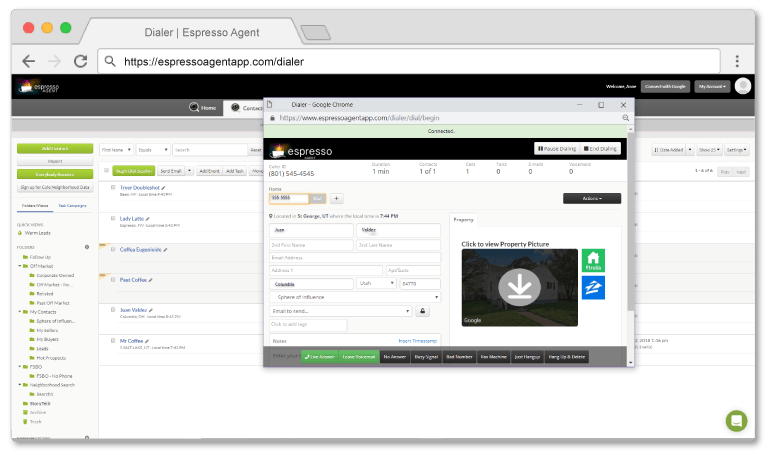Image resolution: width=777 pixels, height=464 pixels.
Task: Tick the select-all checkbox in contact toolbar
Action: pyautogui.click(x=106, y=171)
